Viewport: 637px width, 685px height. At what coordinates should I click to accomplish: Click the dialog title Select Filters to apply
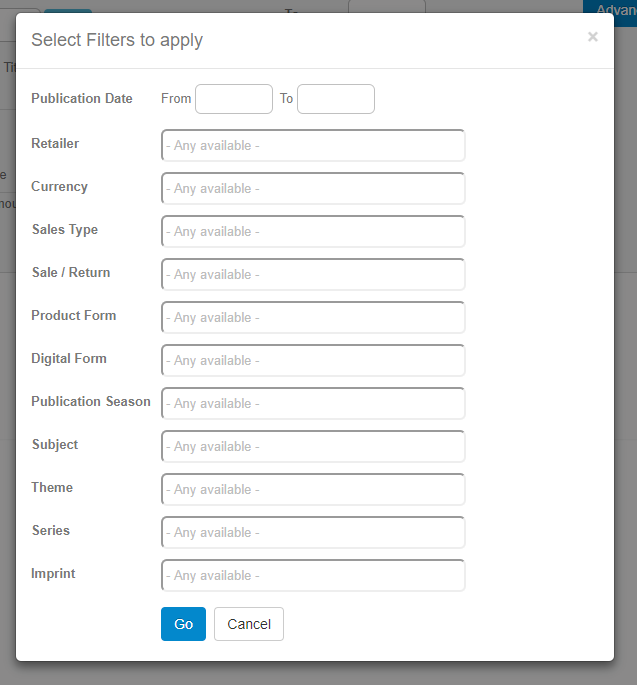tap(117, 40)
